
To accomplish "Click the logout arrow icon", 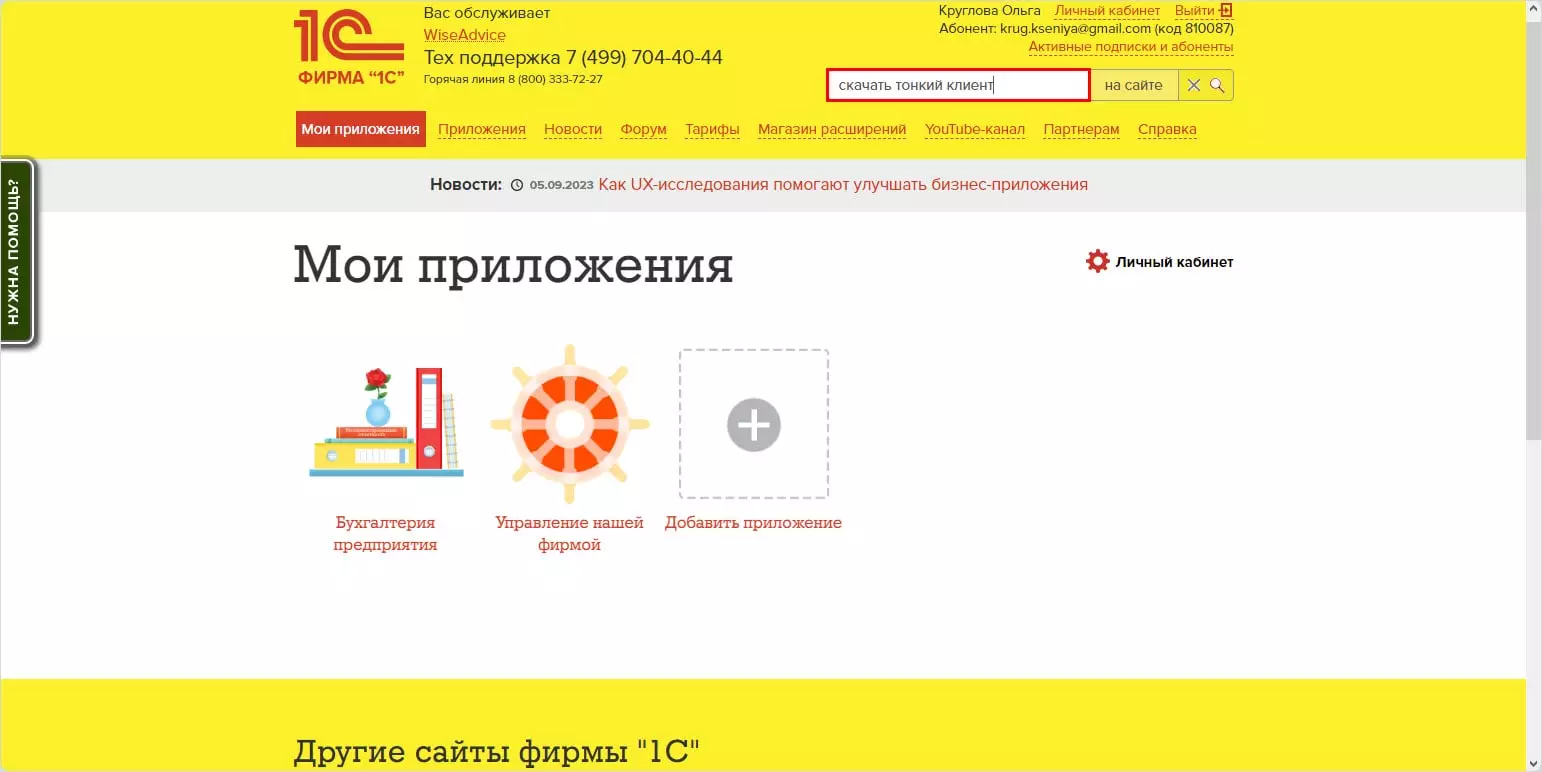I will coord(1226,11).
